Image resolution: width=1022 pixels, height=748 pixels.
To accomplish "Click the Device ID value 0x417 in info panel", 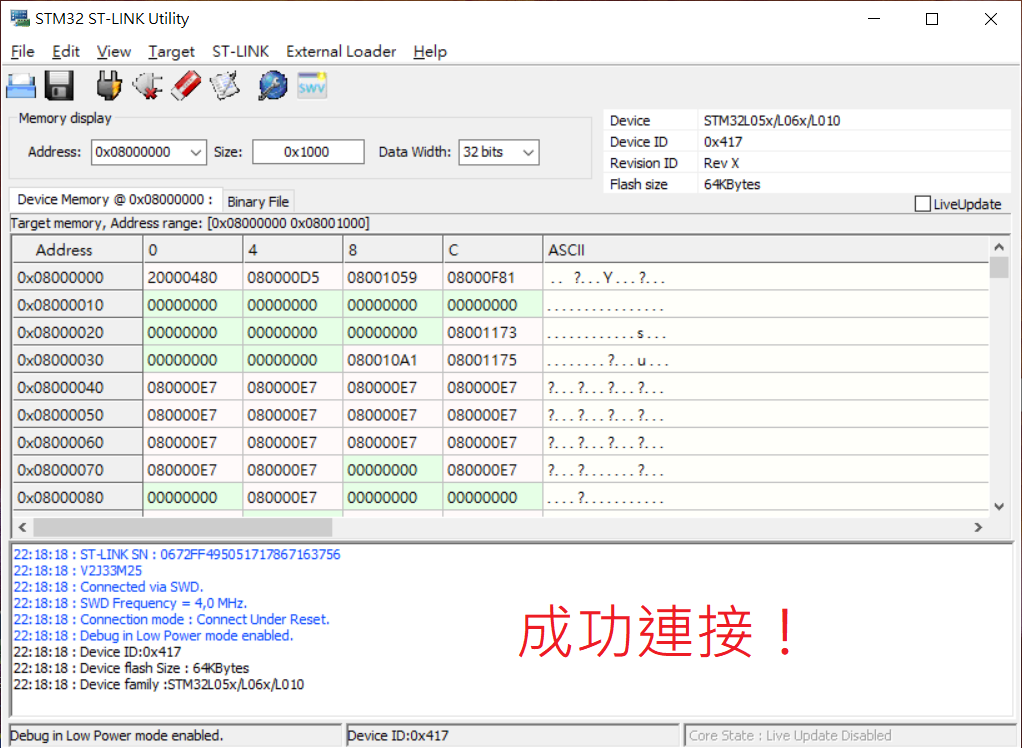I will [x=723, y=142].
